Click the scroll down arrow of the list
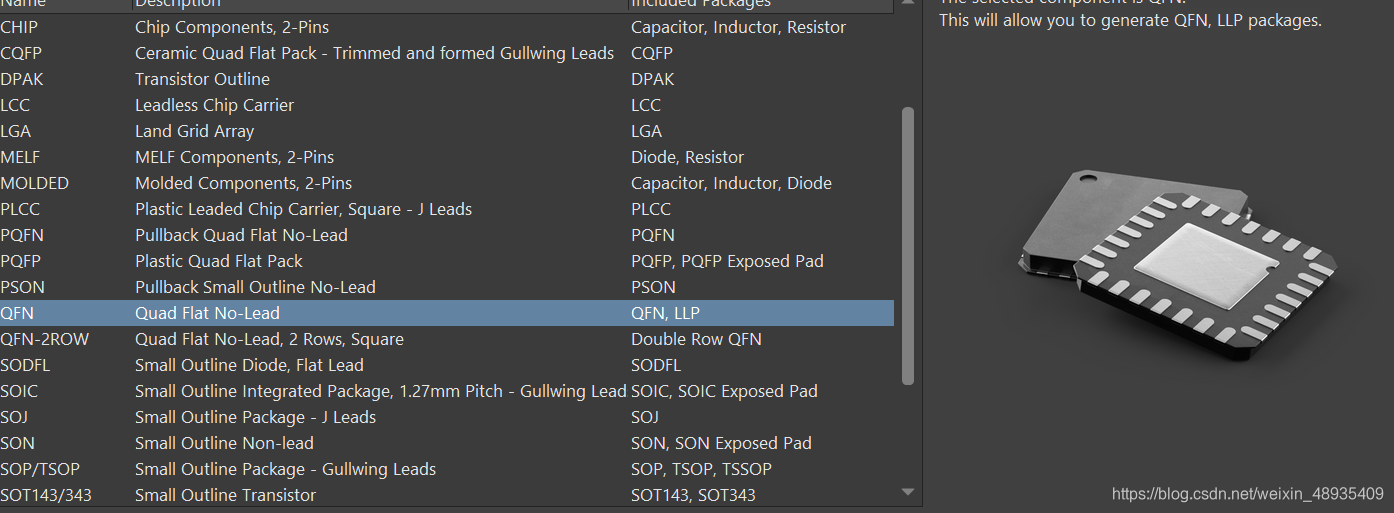Image resolution: width=1394 pixels, height=513 pixels. (908, 492)
